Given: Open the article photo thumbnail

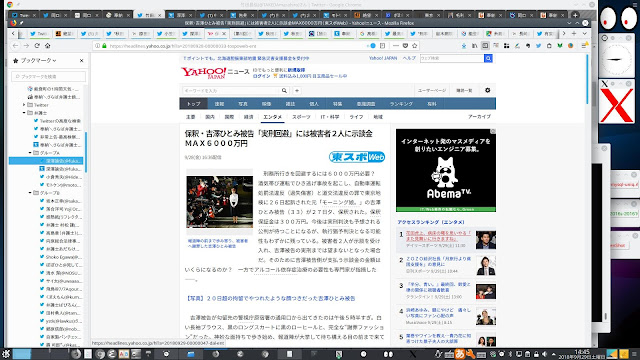Looking at the screenshot, I should click(220, 202).
